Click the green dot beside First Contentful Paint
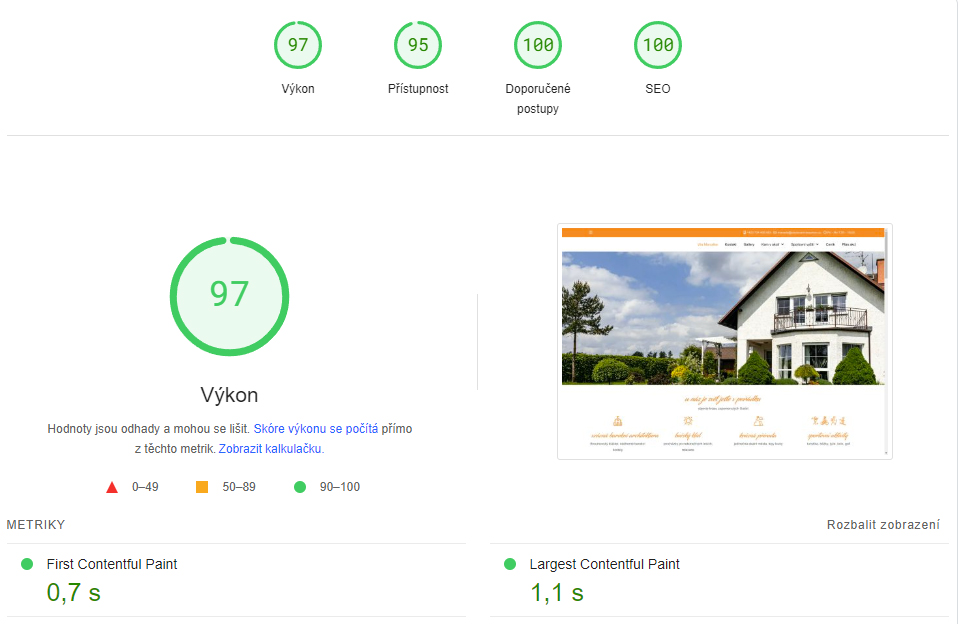 (x=27, y=564)
